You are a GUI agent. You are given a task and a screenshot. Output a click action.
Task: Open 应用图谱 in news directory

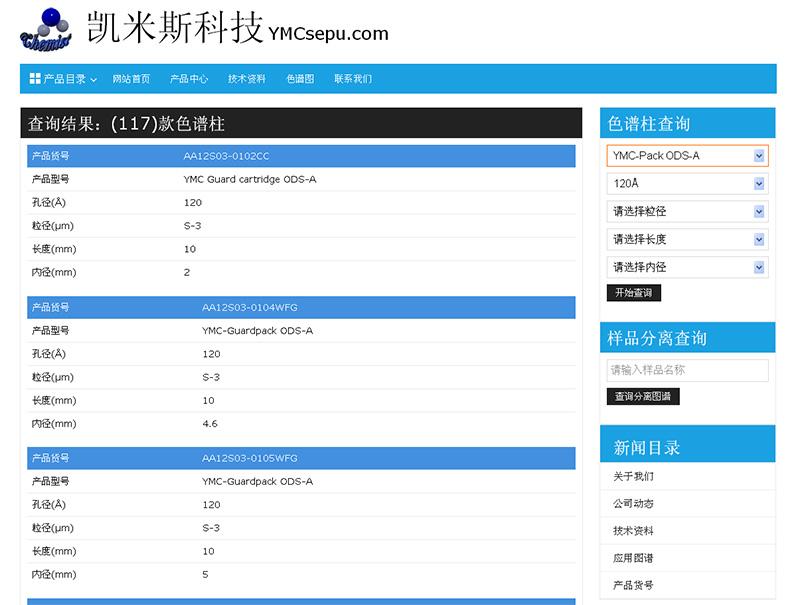(633, 558)
